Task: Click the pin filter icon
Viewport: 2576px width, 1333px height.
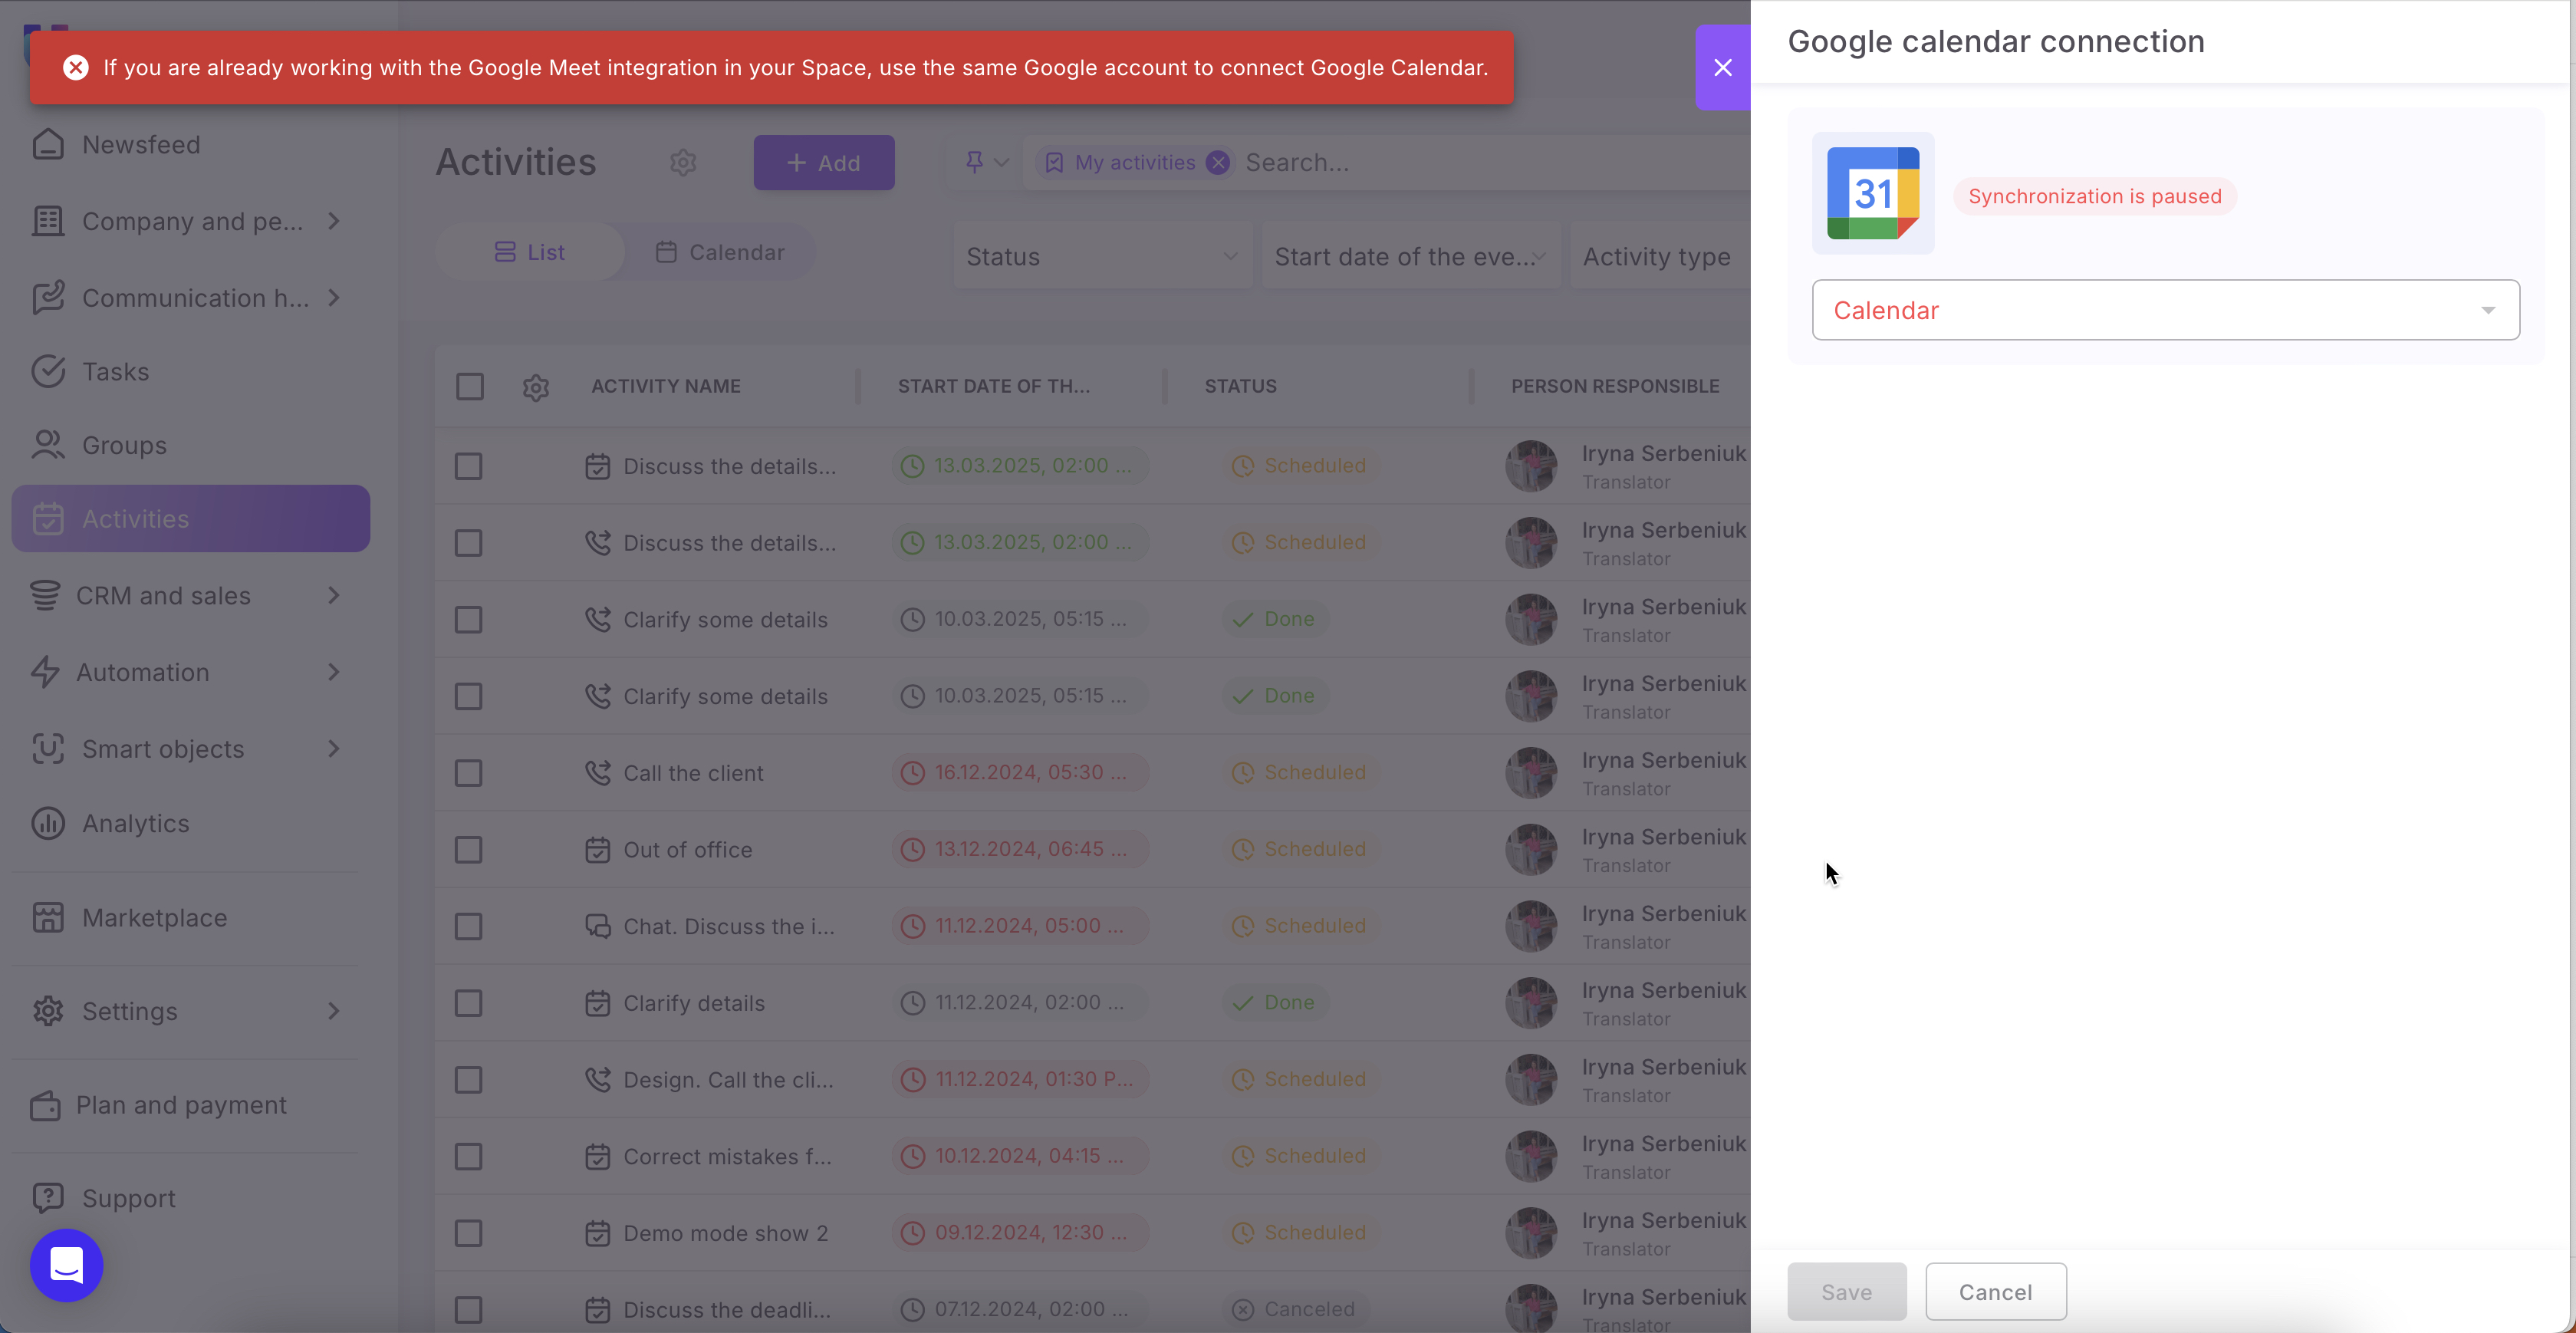Action: tap(974, 162)
